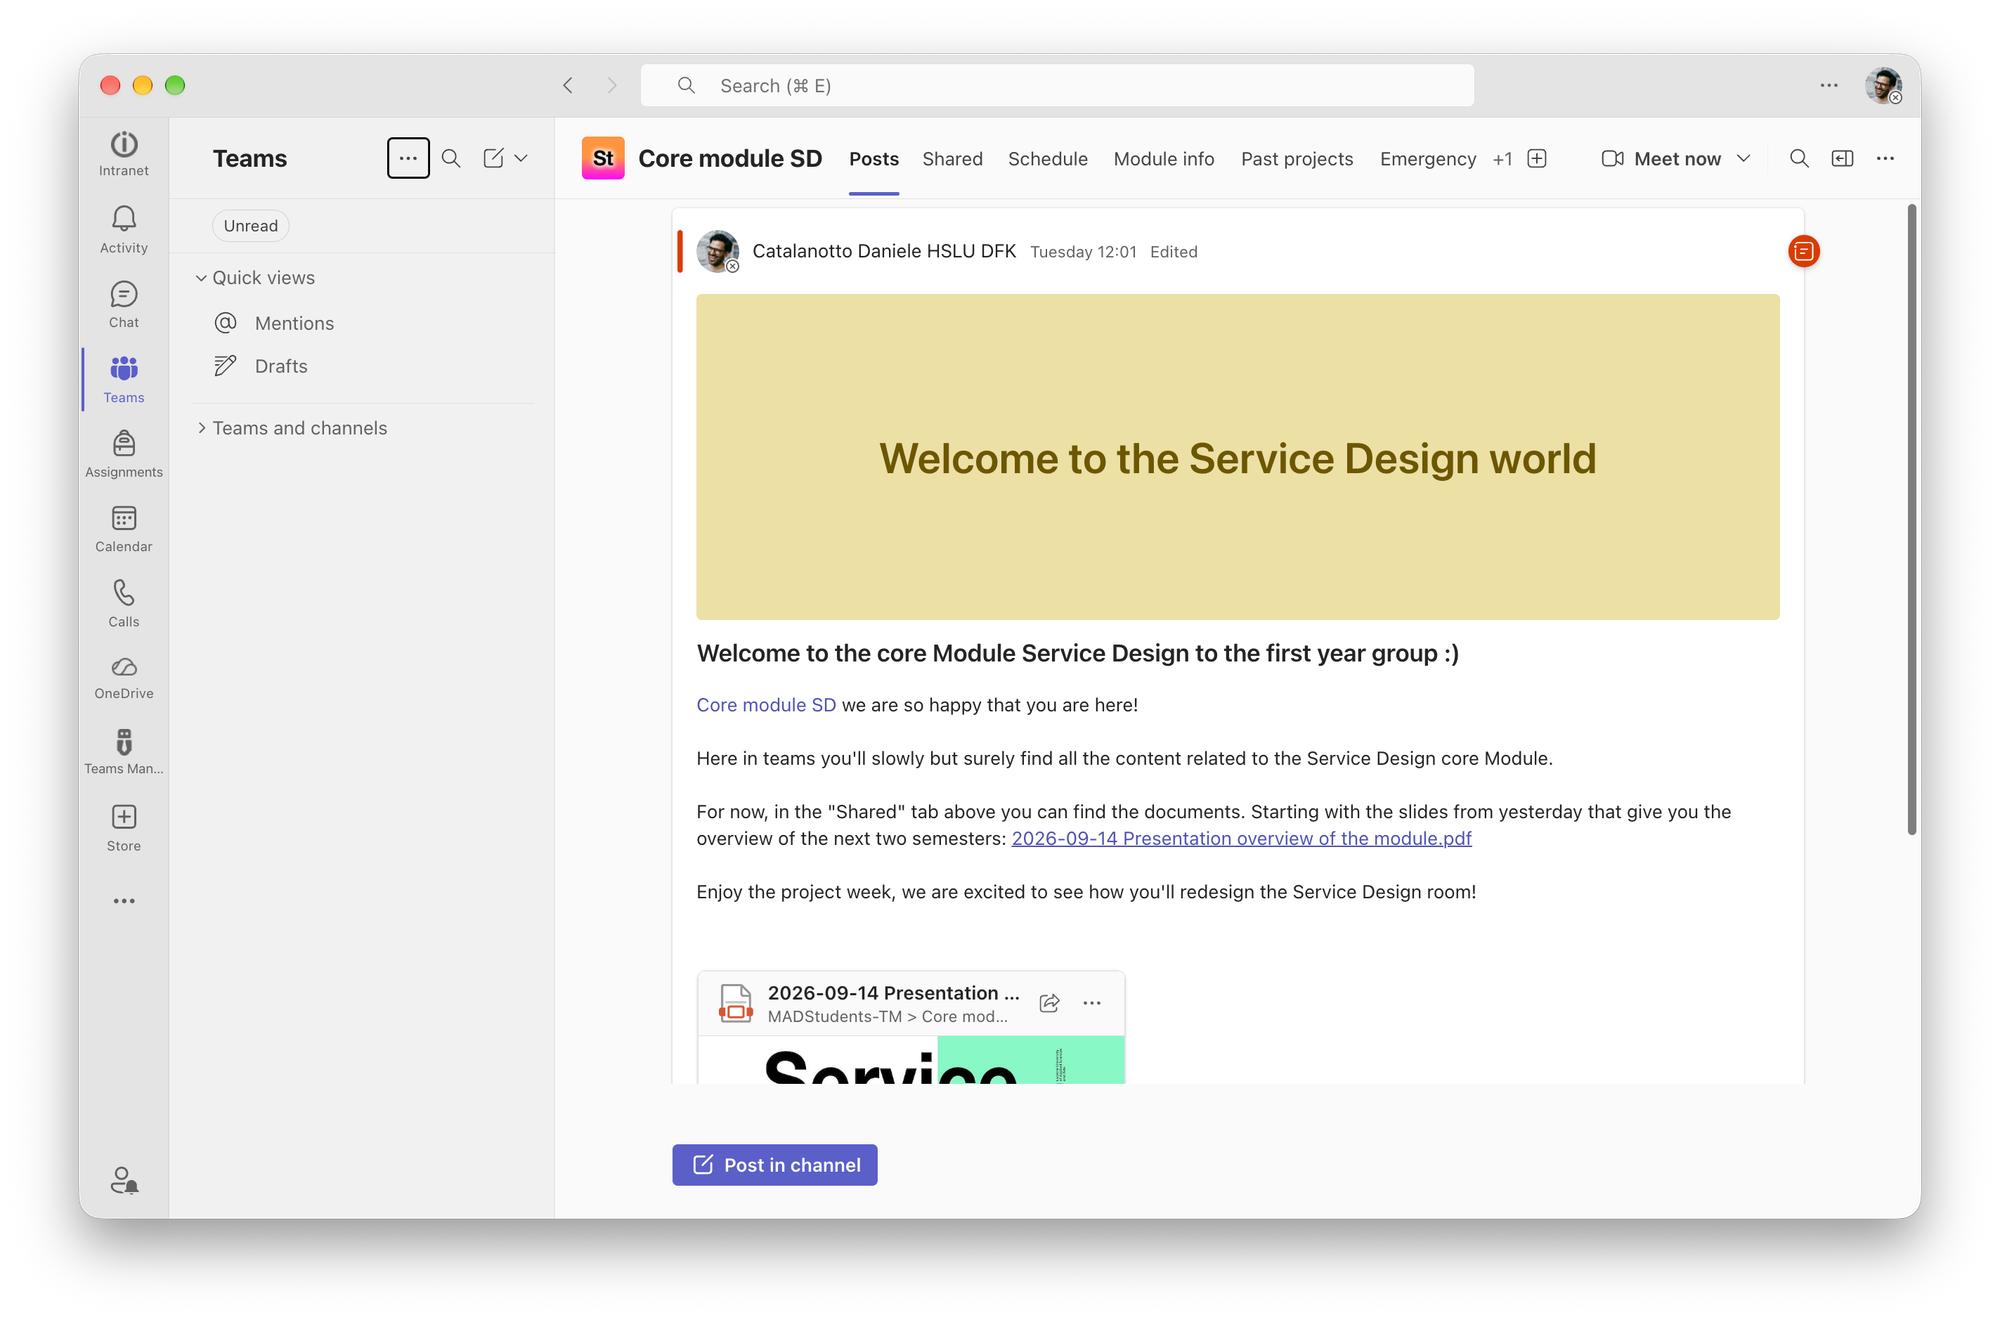Viewport: 2000px width, 1323px height.
Task: Start a meeting with Meet now
Action: tap(1662, 158)
